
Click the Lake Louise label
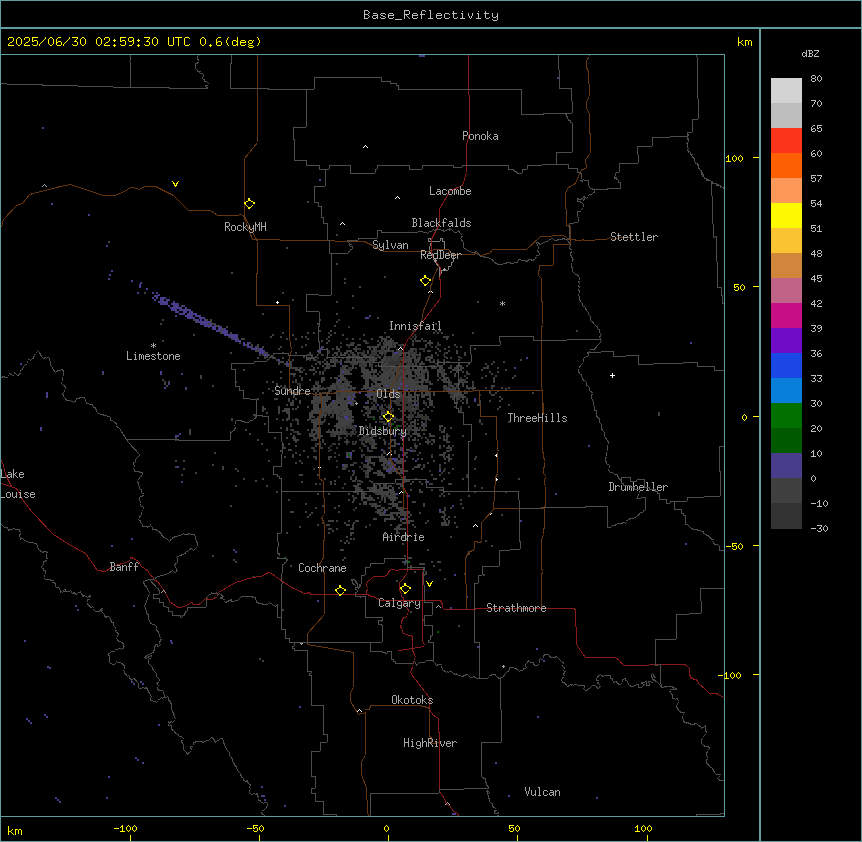[x=18, y=484]
